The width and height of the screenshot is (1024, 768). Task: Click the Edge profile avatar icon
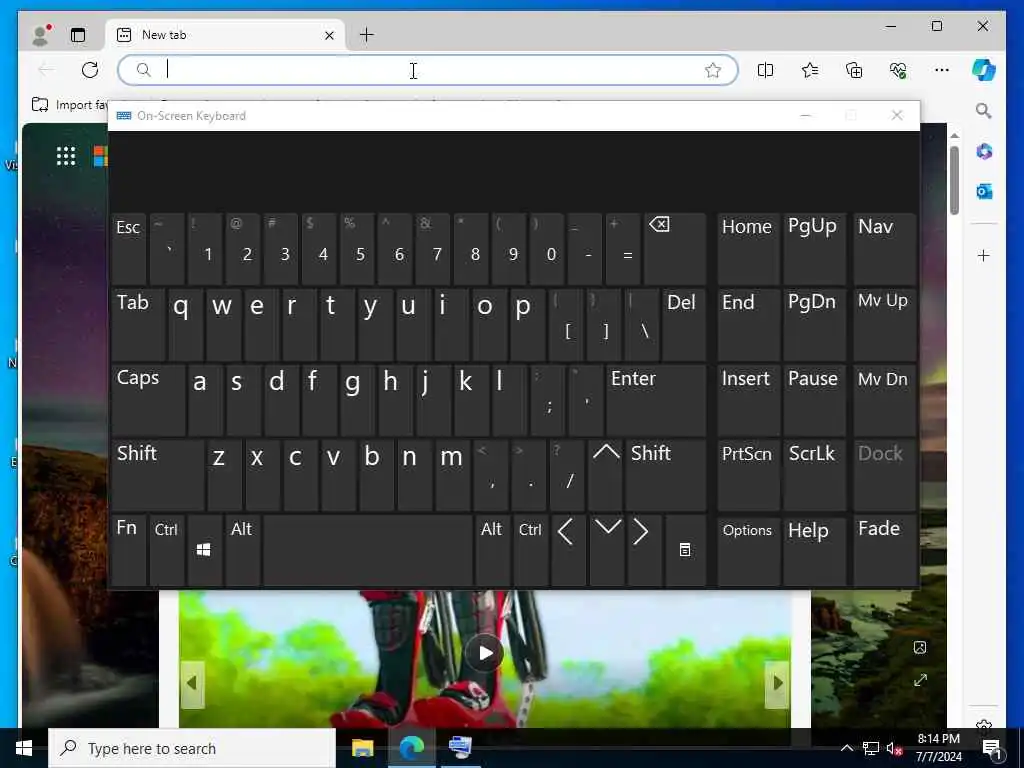(41, 35)
